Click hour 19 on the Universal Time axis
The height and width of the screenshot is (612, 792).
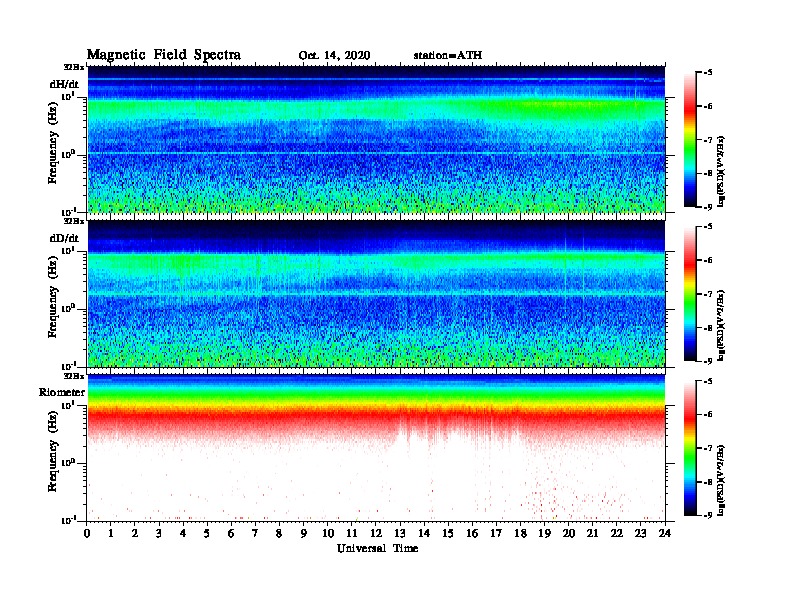[x=544, y=534]
